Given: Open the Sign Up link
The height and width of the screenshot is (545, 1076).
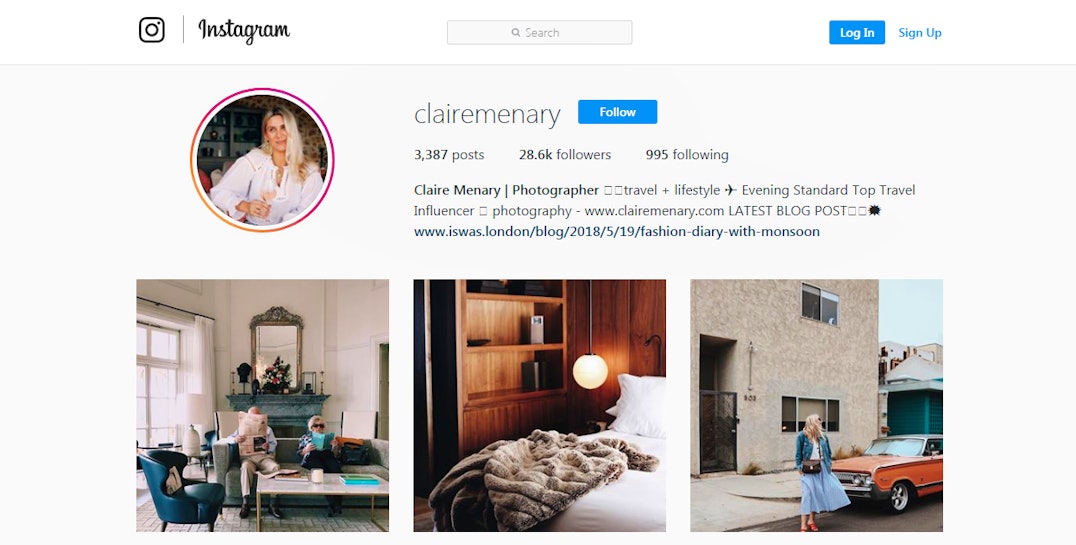Looking at the screenshot, I should point(920,32).
